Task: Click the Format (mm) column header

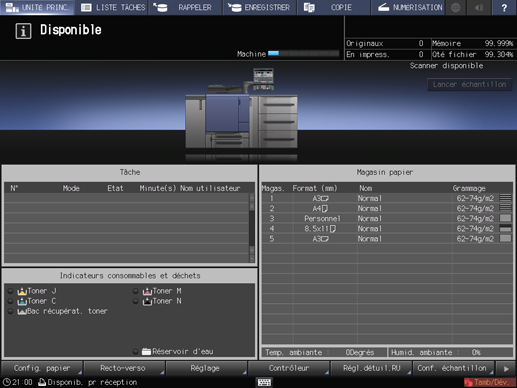Action: [x=315, y=188]
